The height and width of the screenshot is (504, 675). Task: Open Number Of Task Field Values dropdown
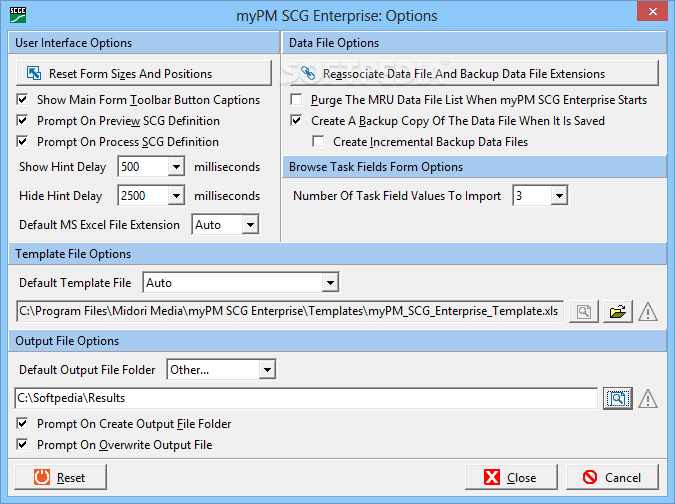(x=559, y=196)
